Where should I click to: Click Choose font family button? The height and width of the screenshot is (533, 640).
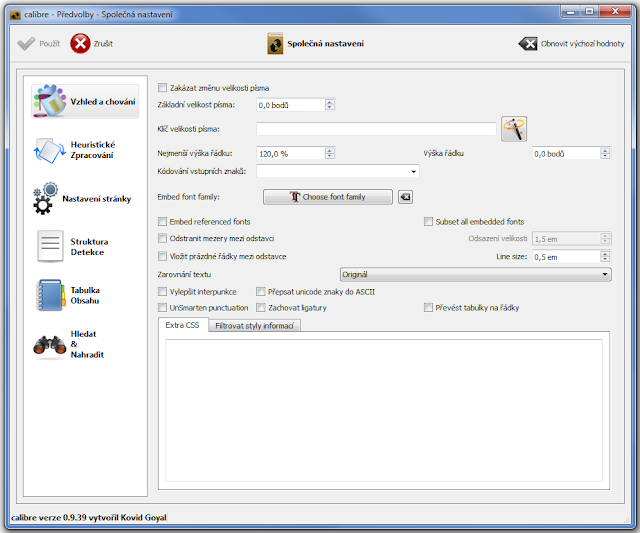(328, 197)
